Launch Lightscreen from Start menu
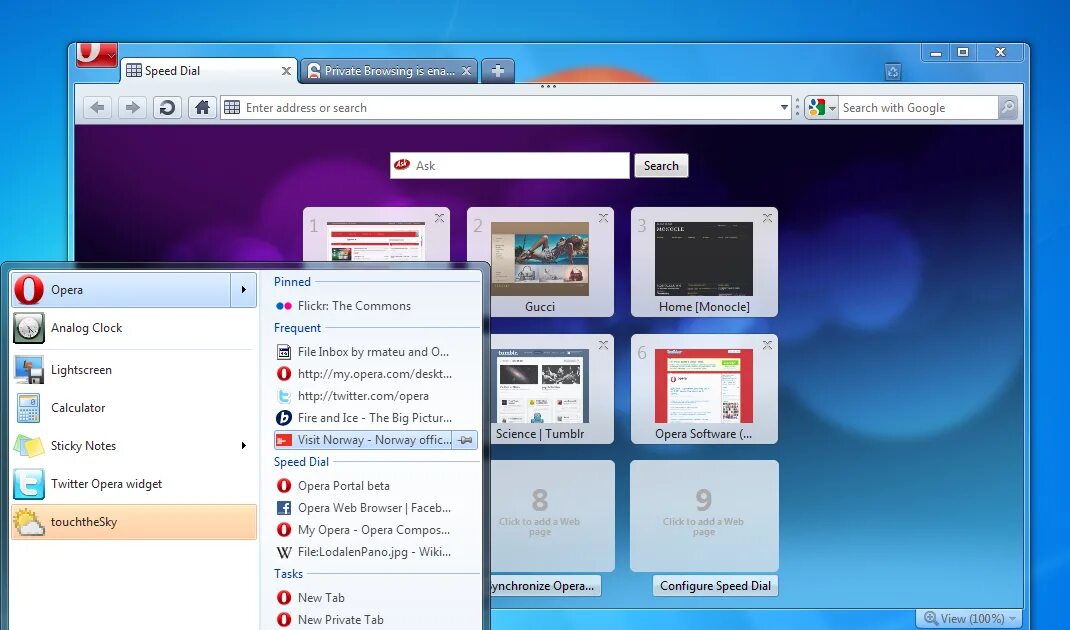The width and height of the screenshot is (1070, 630). click(134, 369)
